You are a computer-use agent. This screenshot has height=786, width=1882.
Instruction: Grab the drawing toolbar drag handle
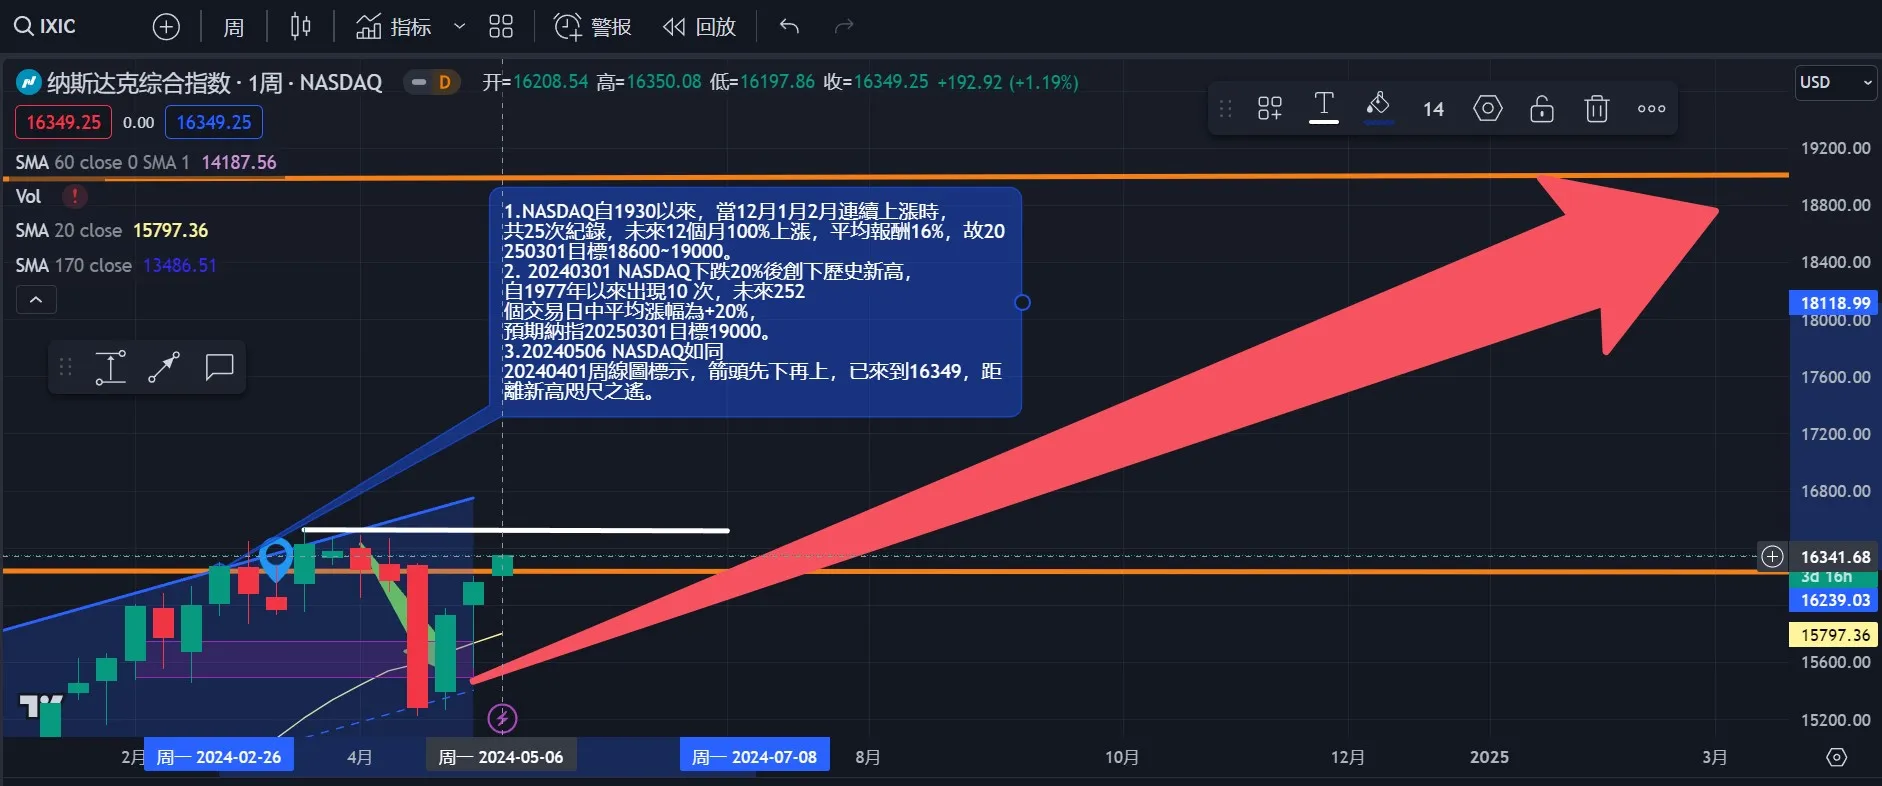point(1226,109)
